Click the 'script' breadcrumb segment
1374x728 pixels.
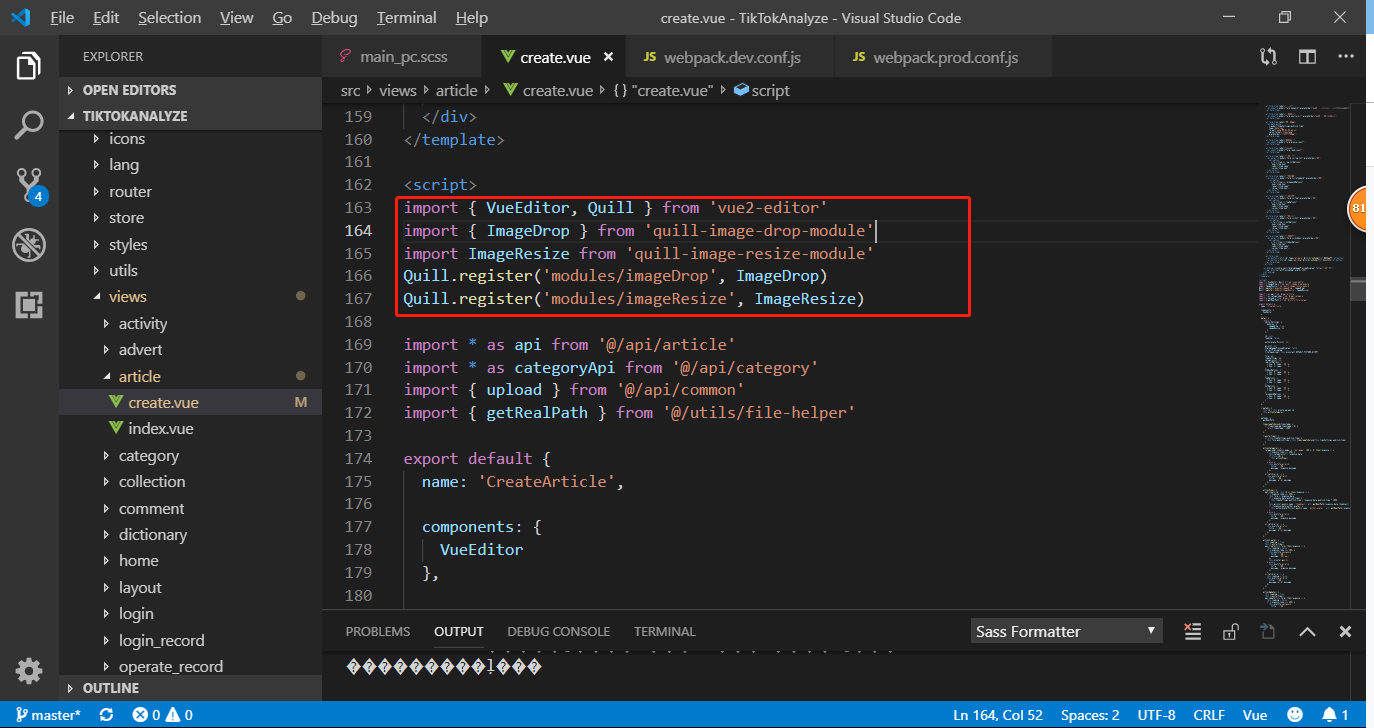coord(761,90)
